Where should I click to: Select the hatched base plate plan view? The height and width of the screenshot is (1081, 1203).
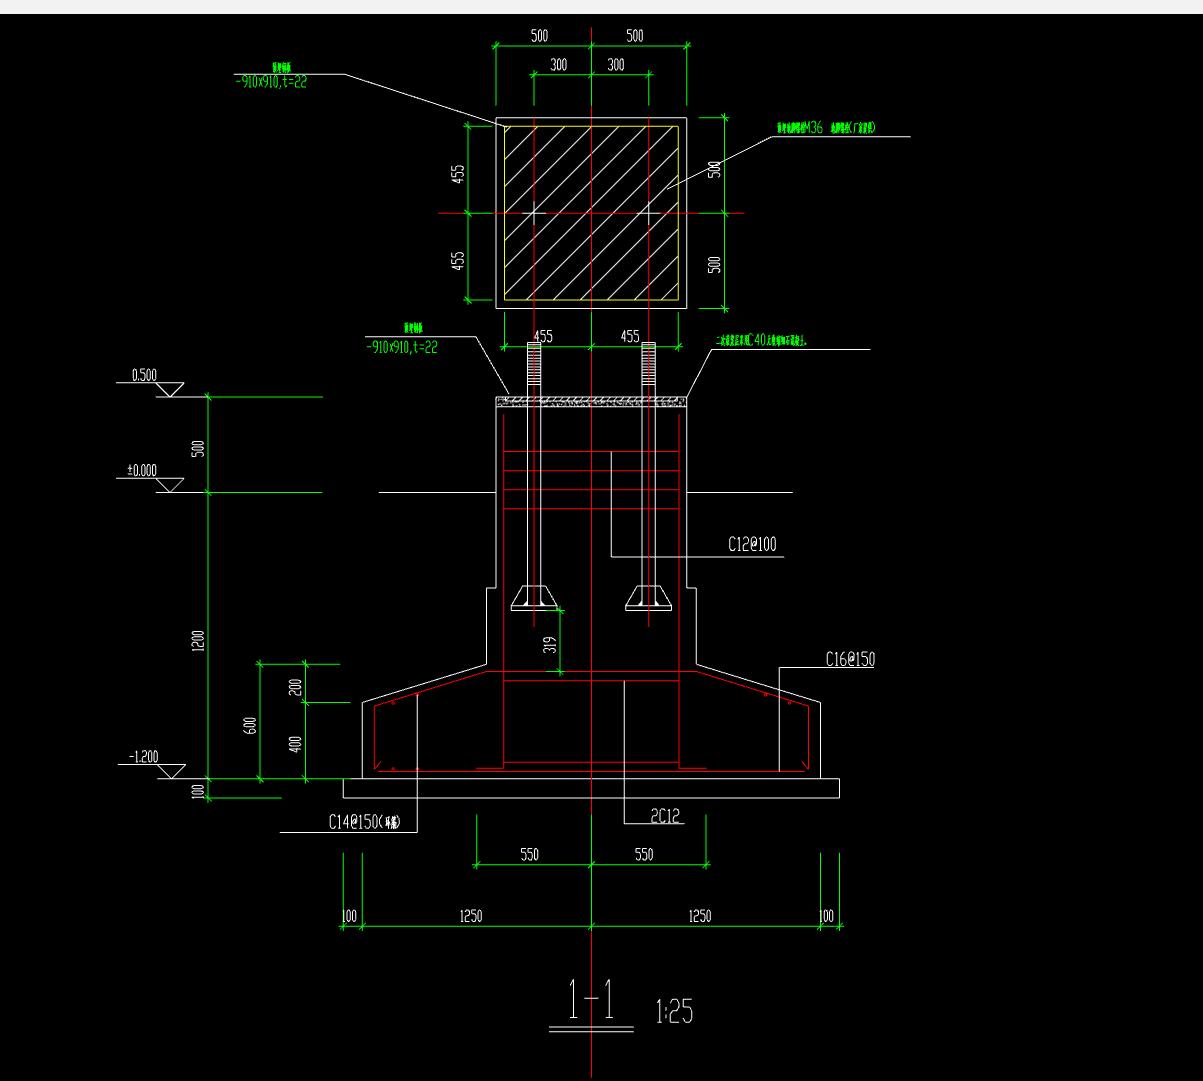point(591,212)
